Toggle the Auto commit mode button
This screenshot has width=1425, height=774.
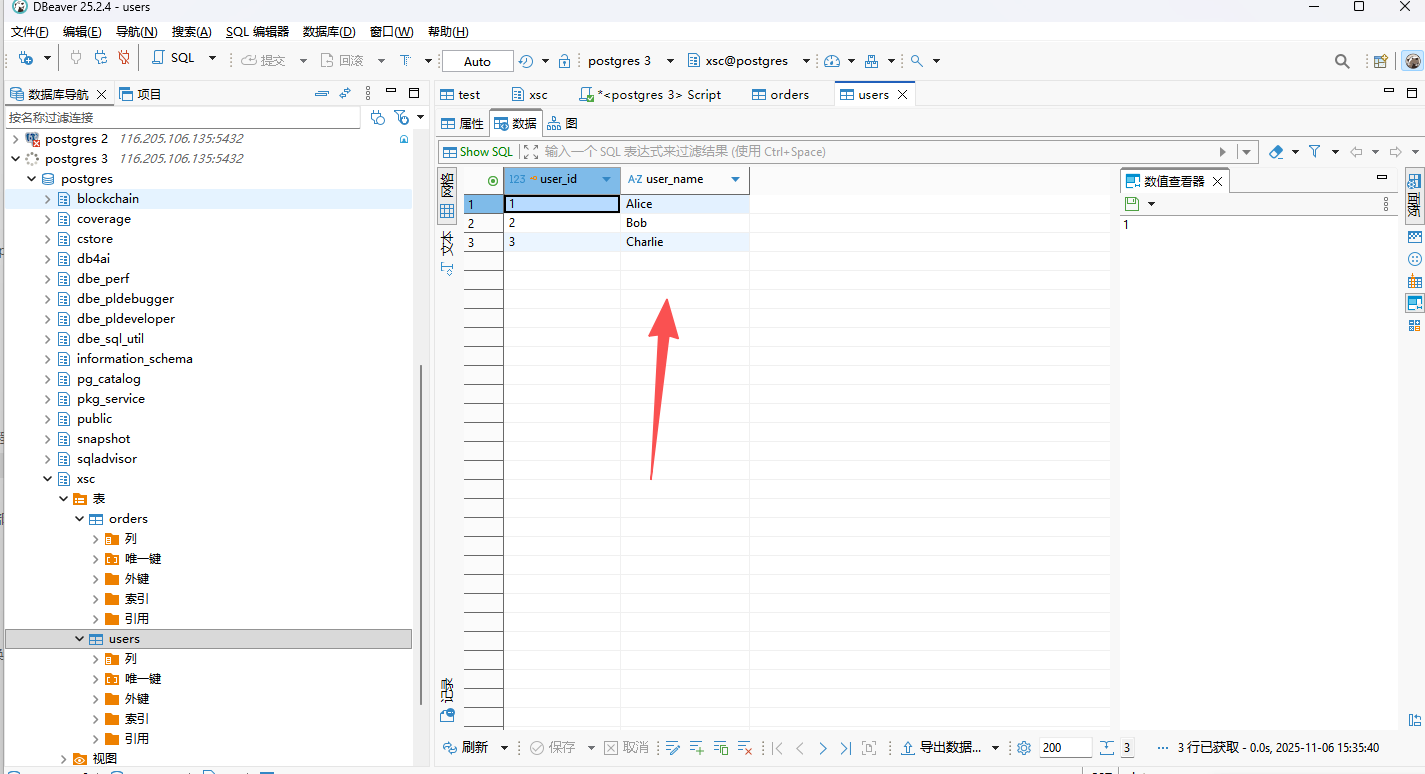[x=477, y=61]
